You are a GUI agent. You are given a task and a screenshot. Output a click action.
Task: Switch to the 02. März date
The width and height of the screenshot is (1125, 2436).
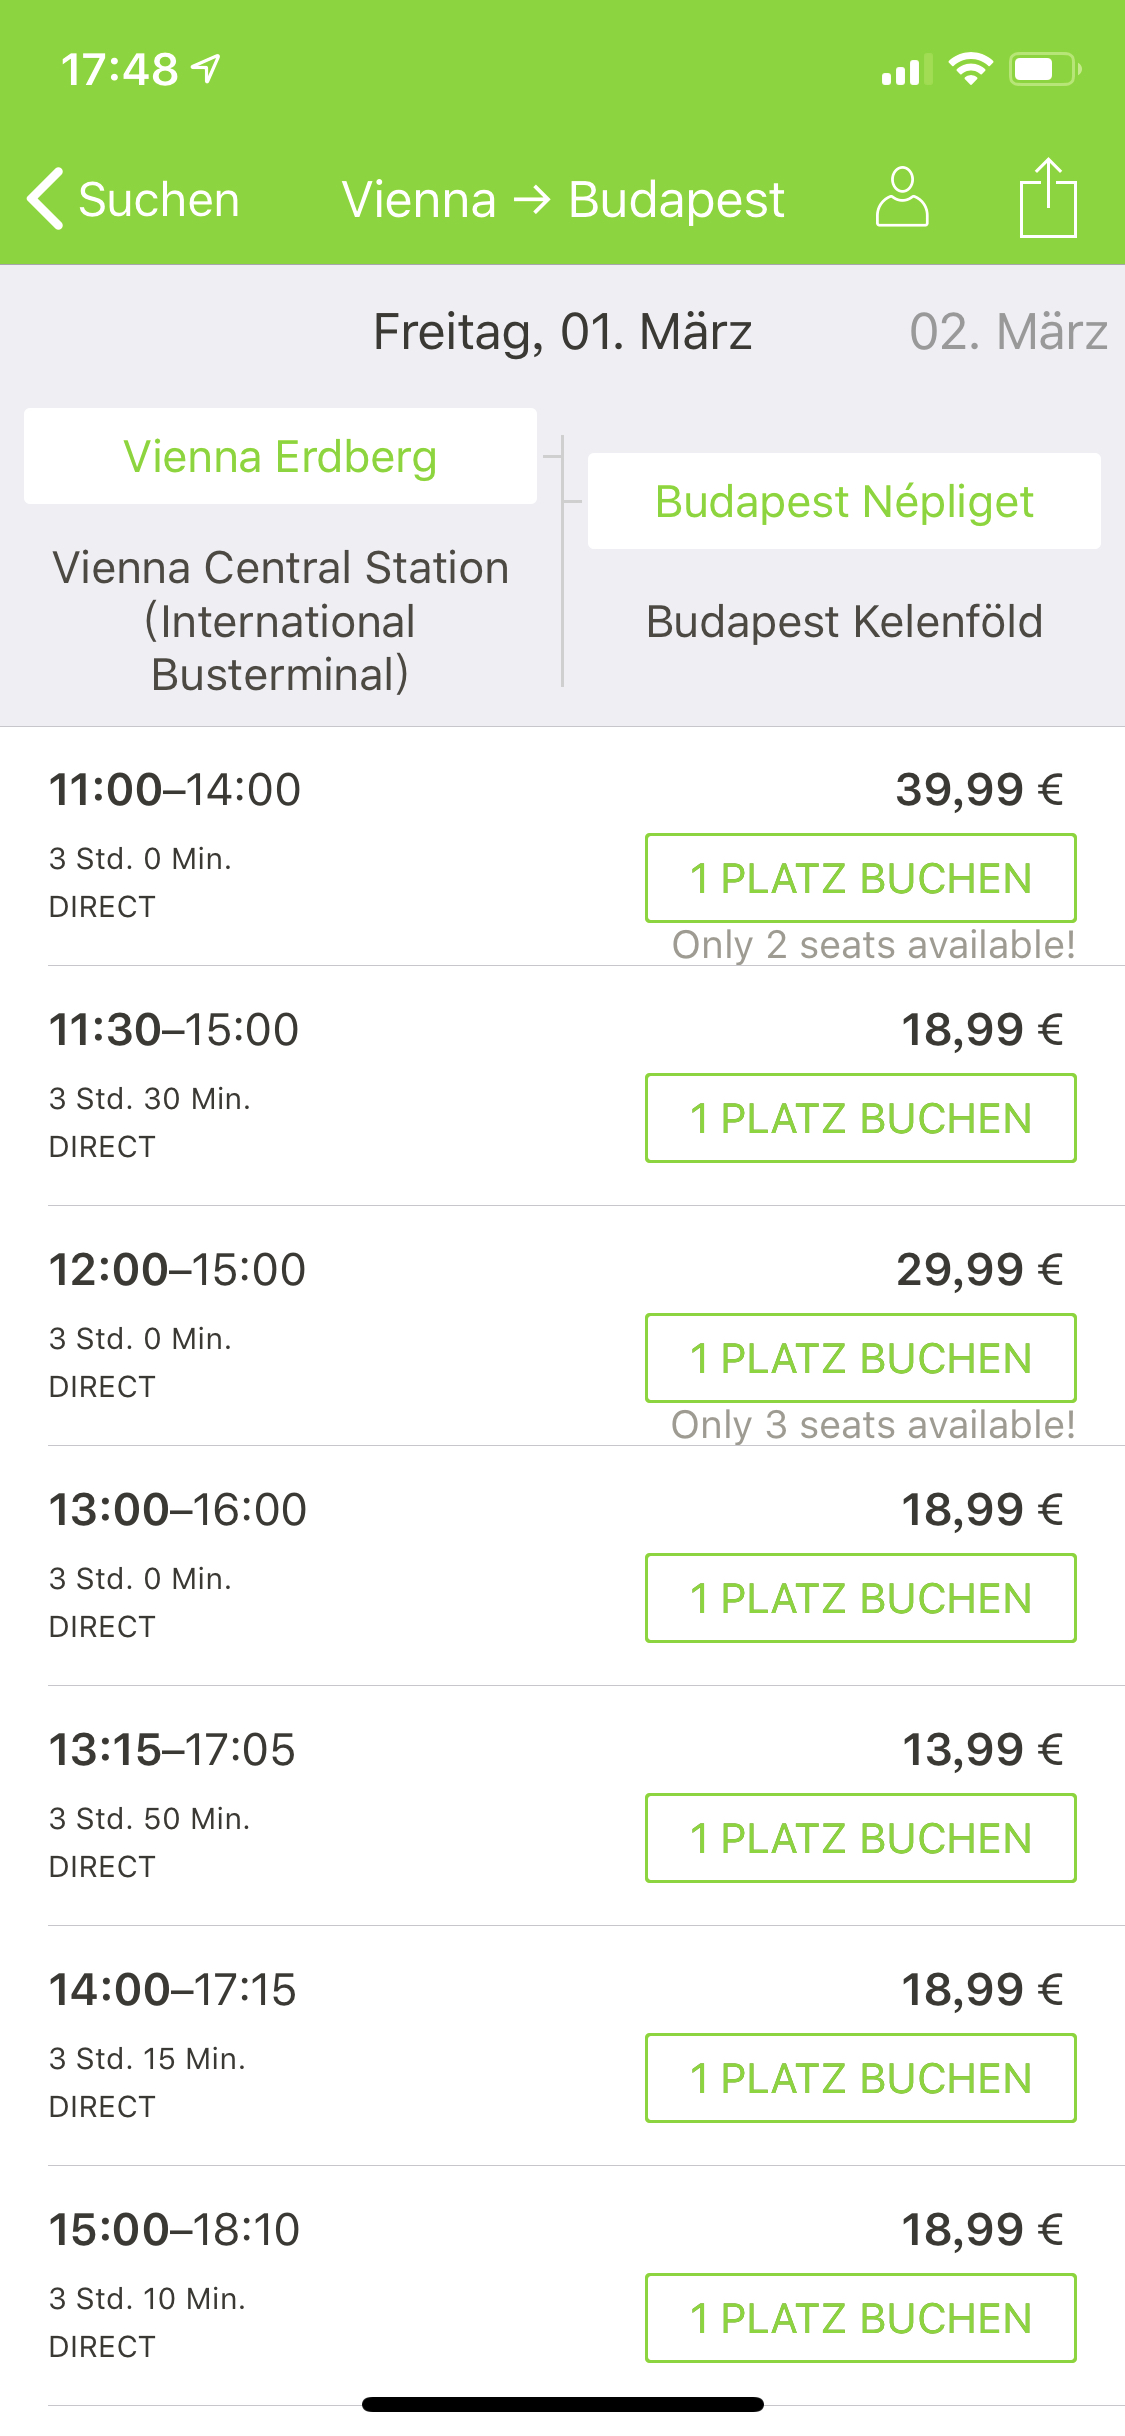tap(1007, 332)
